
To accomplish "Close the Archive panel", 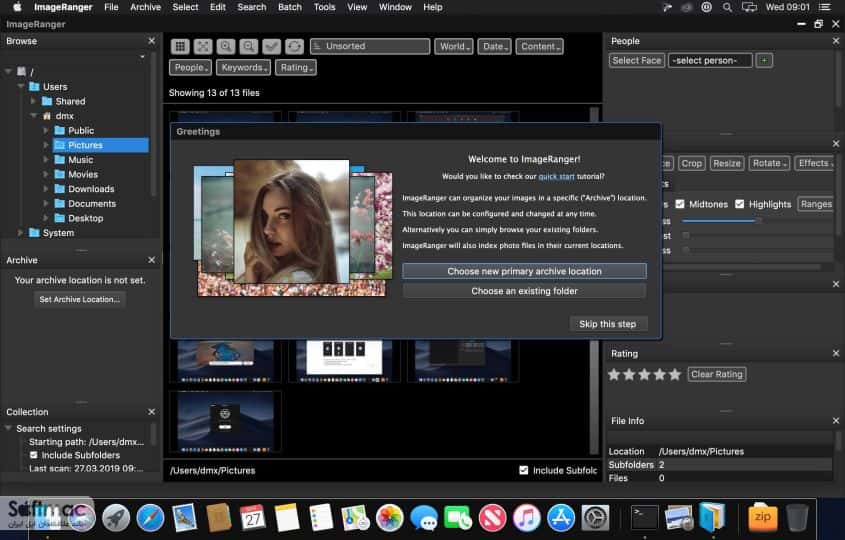I will pos(151,260).
